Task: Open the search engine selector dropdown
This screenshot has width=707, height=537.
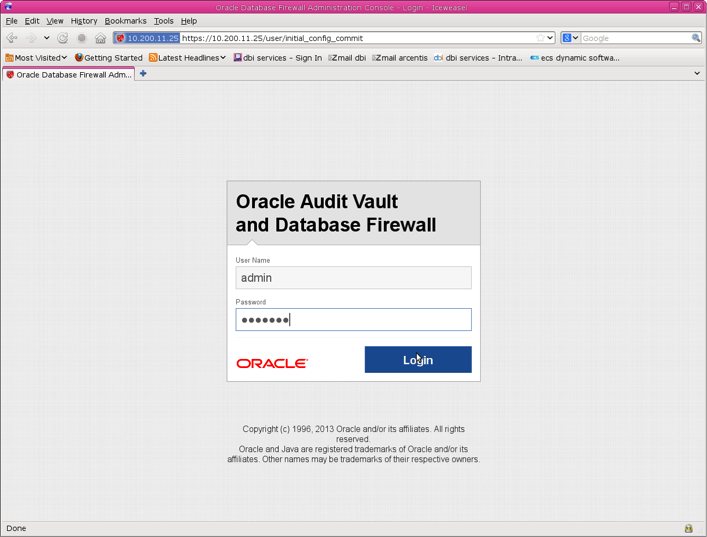Action: tap(570, 38)
